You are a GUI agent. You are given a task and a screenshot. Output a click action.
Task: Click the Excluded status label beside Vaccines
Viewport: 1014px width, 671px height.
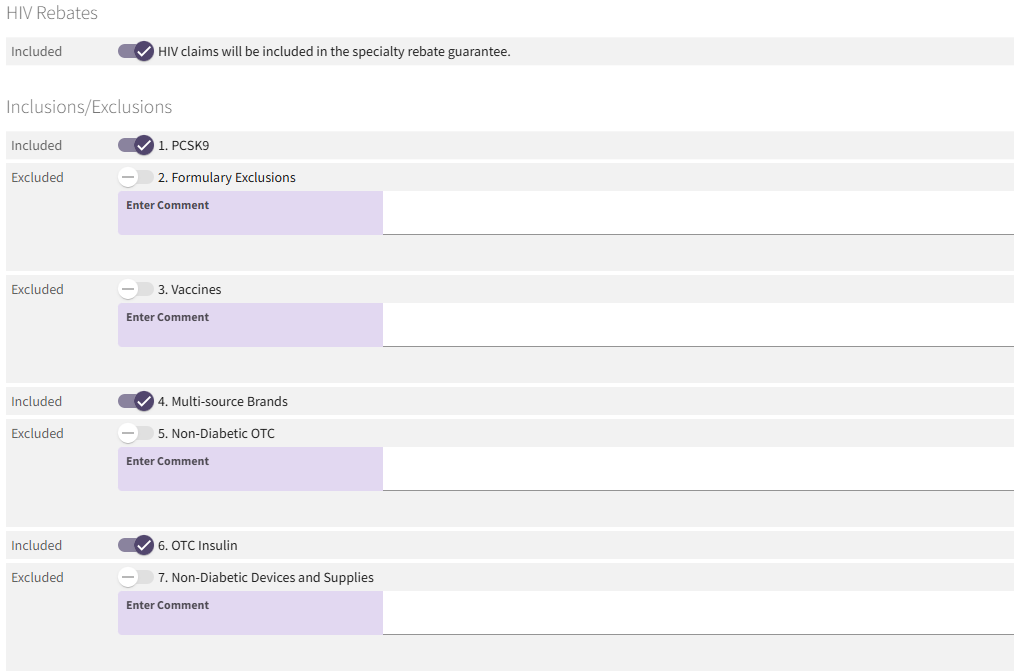click(37, 289)
